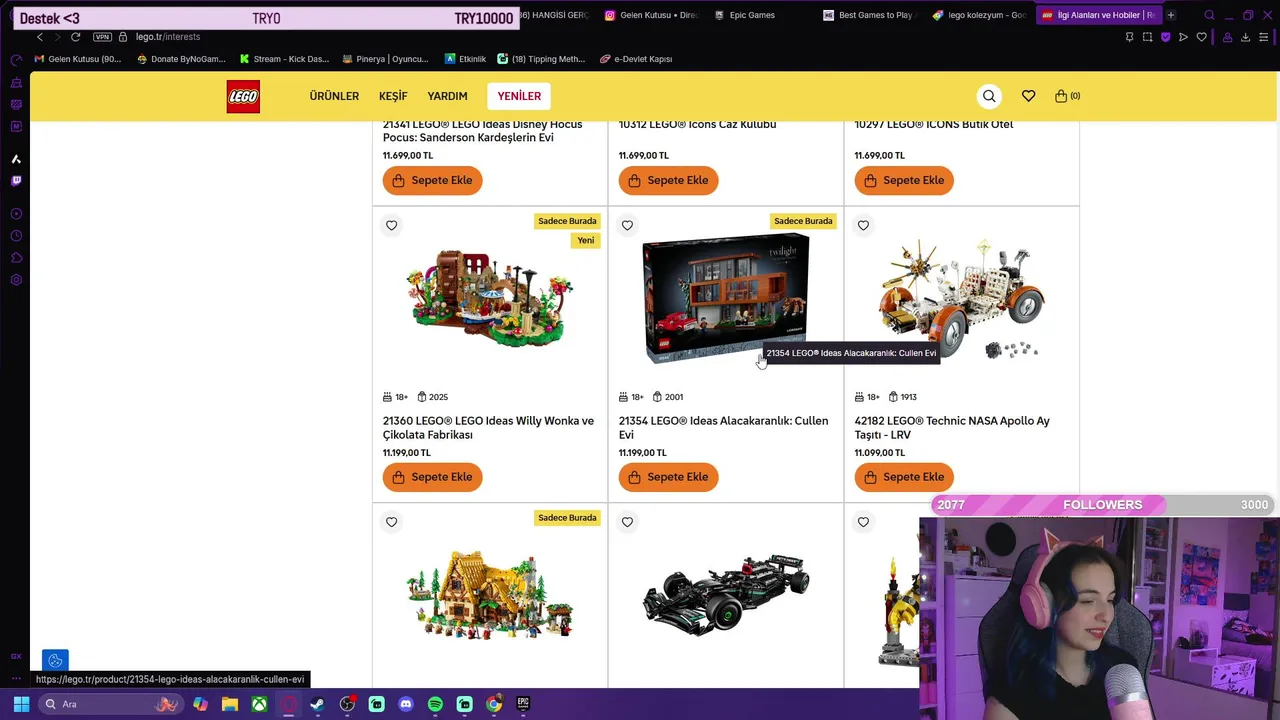Go back in browser
Image resolution: width=1280 pixels, height=720 pixels.
click(x=40, y=37)
